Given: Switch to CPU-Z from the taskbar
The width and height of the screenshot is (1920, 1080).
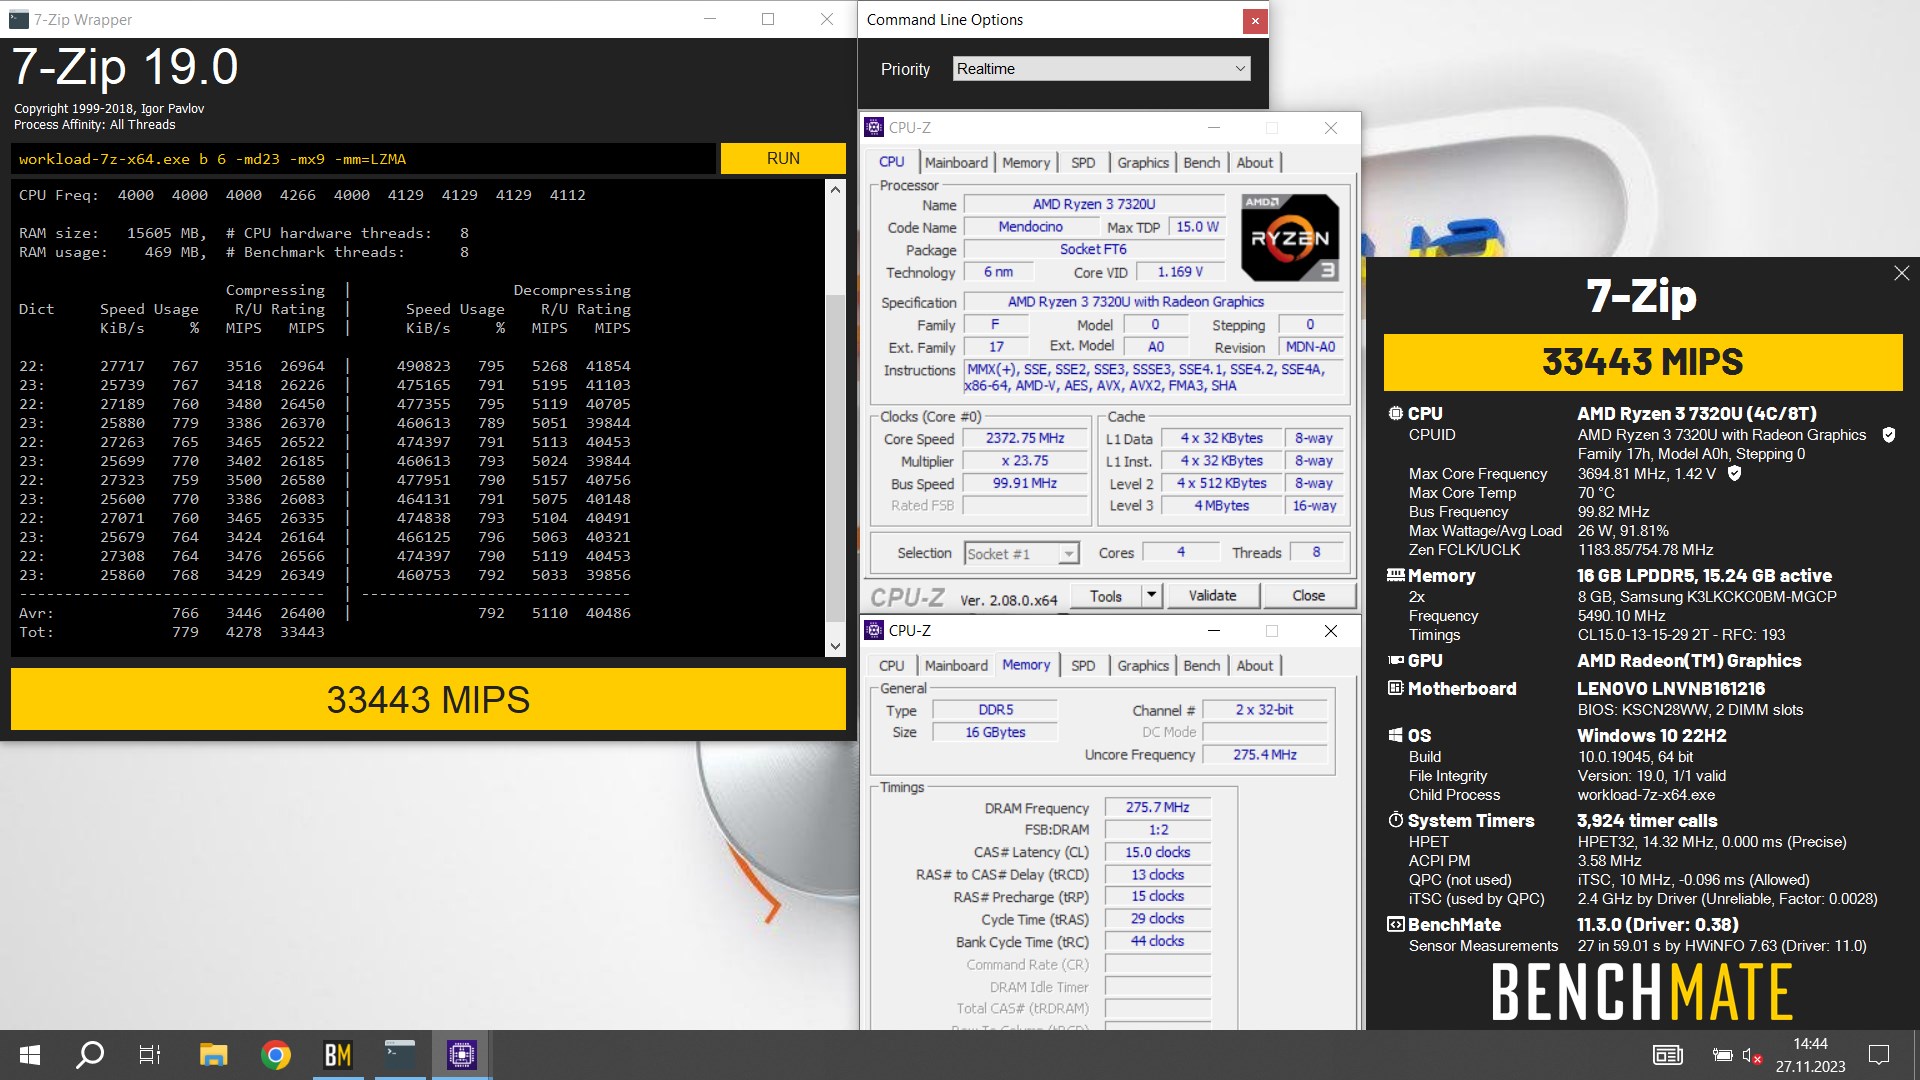Looking at the screenshot, I should point(461,1055).
